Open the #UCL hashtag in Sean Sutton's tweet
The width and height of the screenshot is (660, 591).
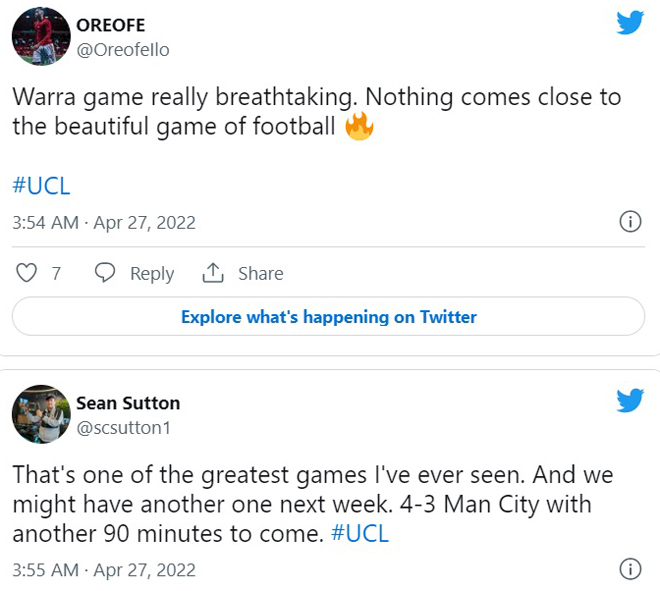tap(360, 533)
